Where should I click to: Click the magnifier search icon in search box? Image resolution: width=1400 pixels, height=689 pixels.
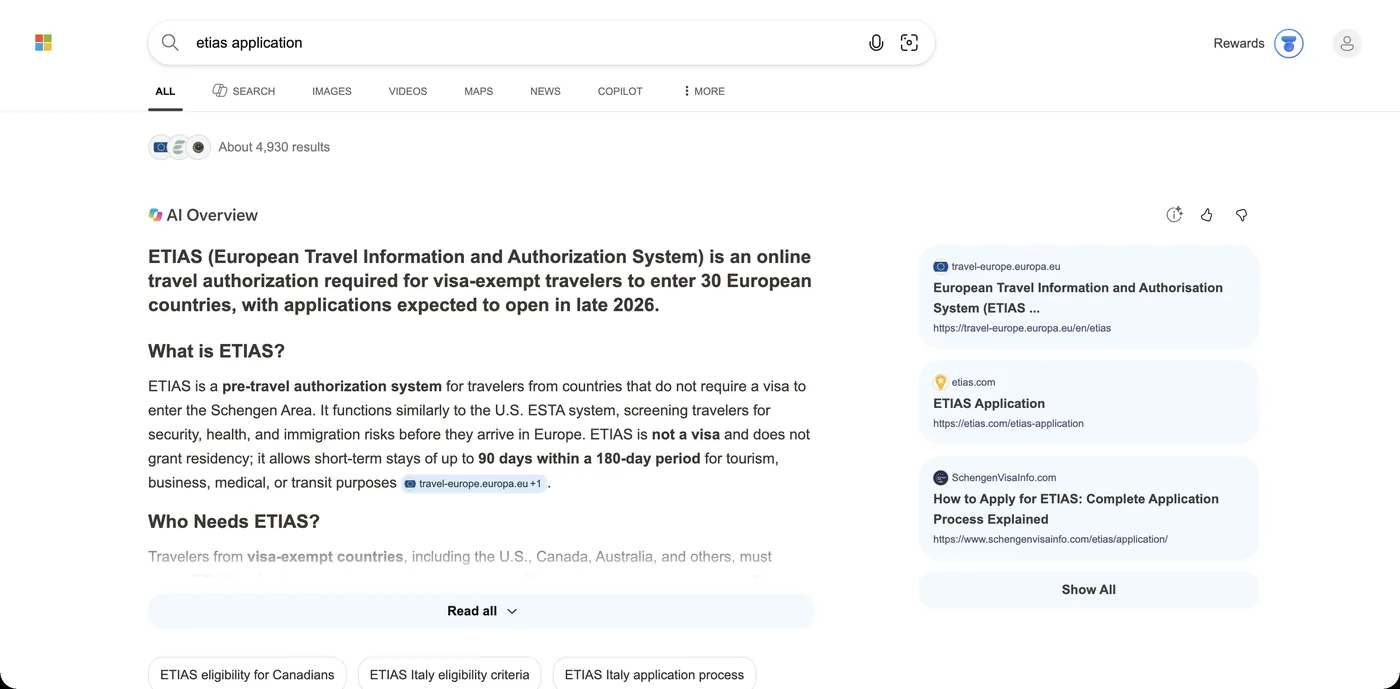(170, 43)
